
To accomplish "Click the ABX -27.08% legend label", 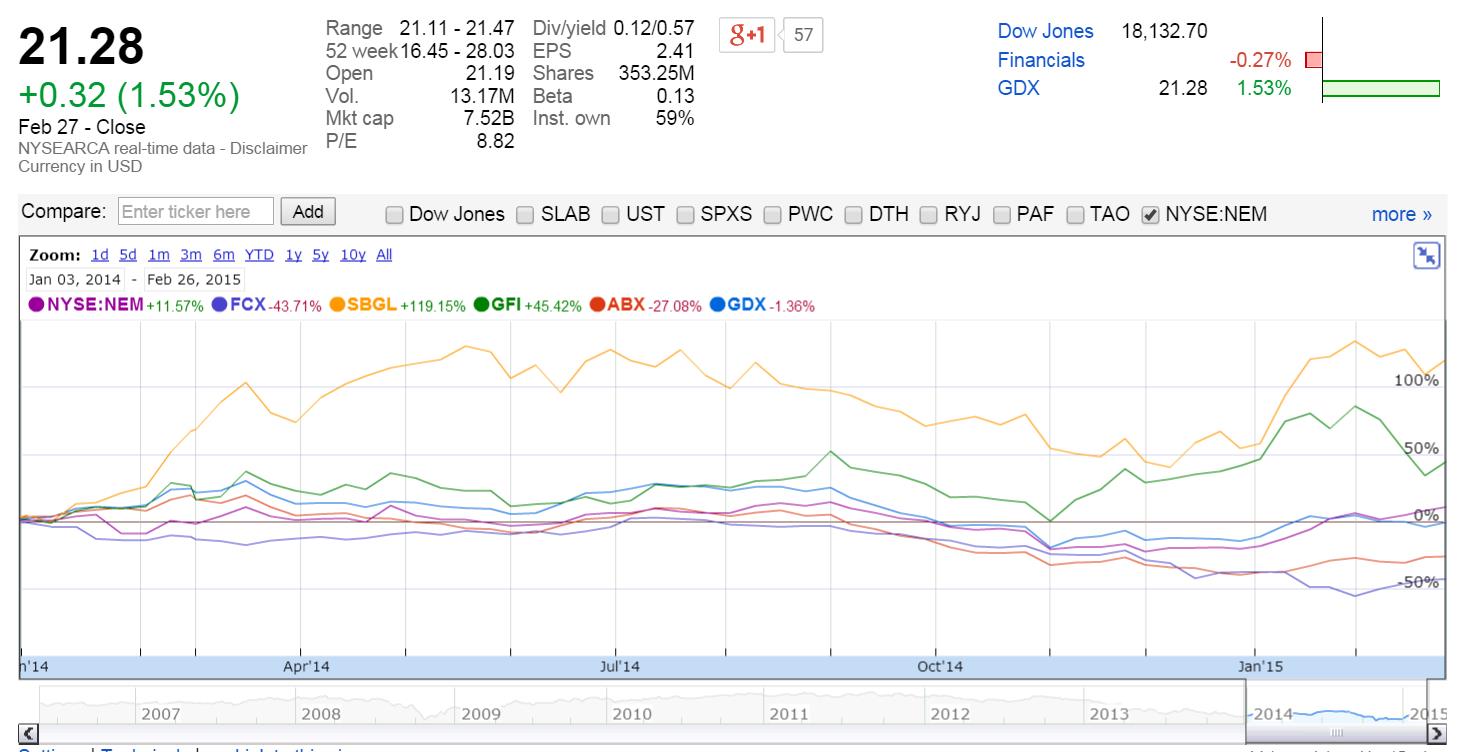I will (x=655, y=306).
